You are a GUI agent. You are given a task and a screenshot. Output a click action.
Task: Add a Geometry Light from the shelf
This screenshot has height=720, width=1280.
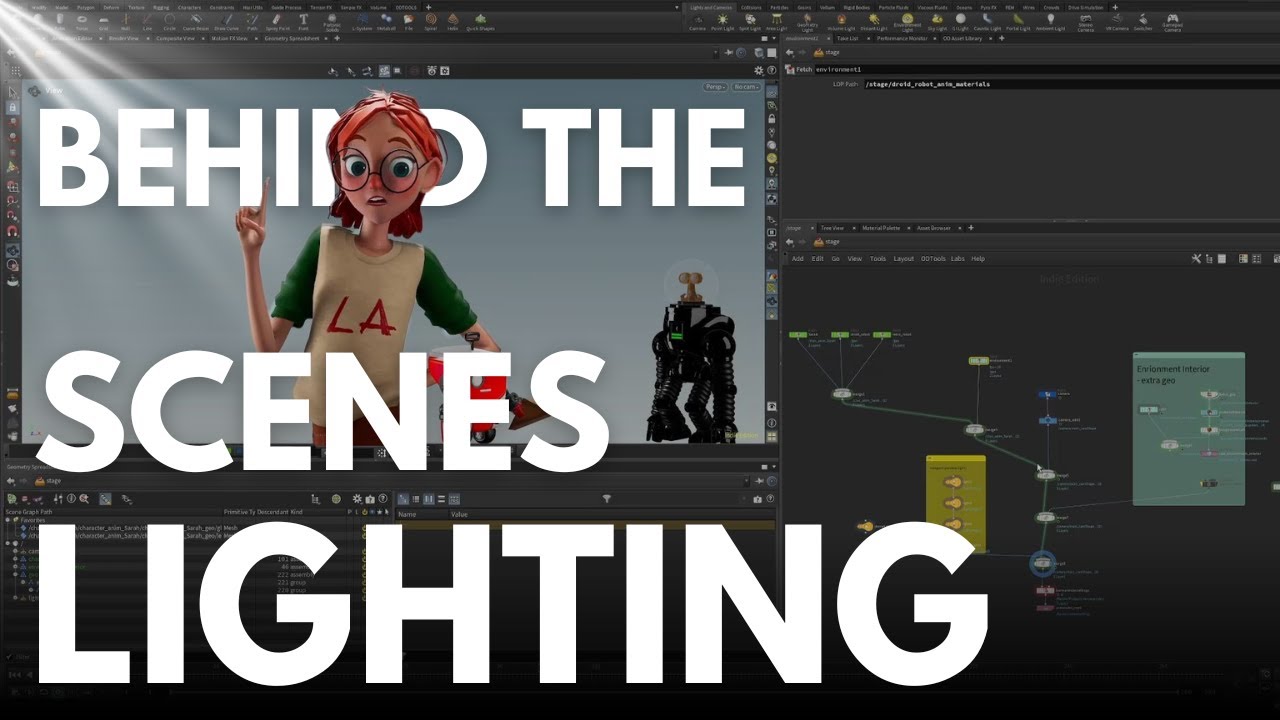click(807, 23)
